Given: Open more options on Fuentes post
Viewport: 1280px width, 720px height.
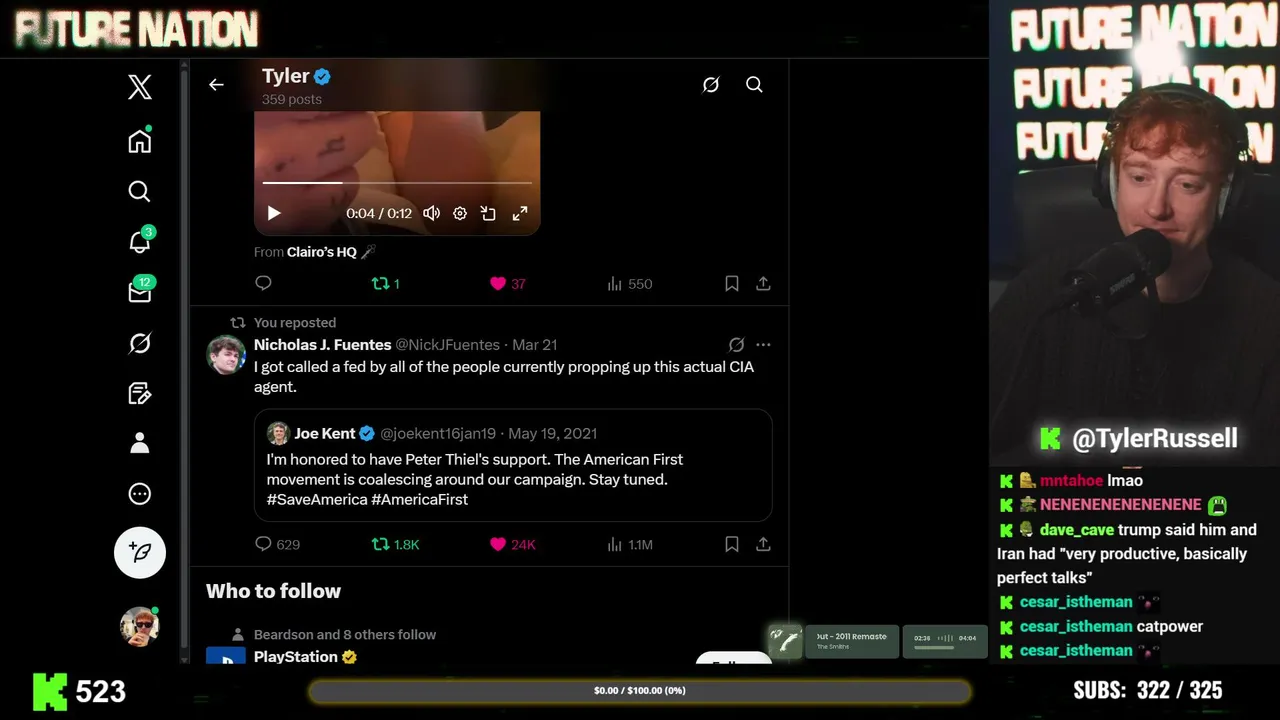Looking at the screenshot, I should (764, 344).
